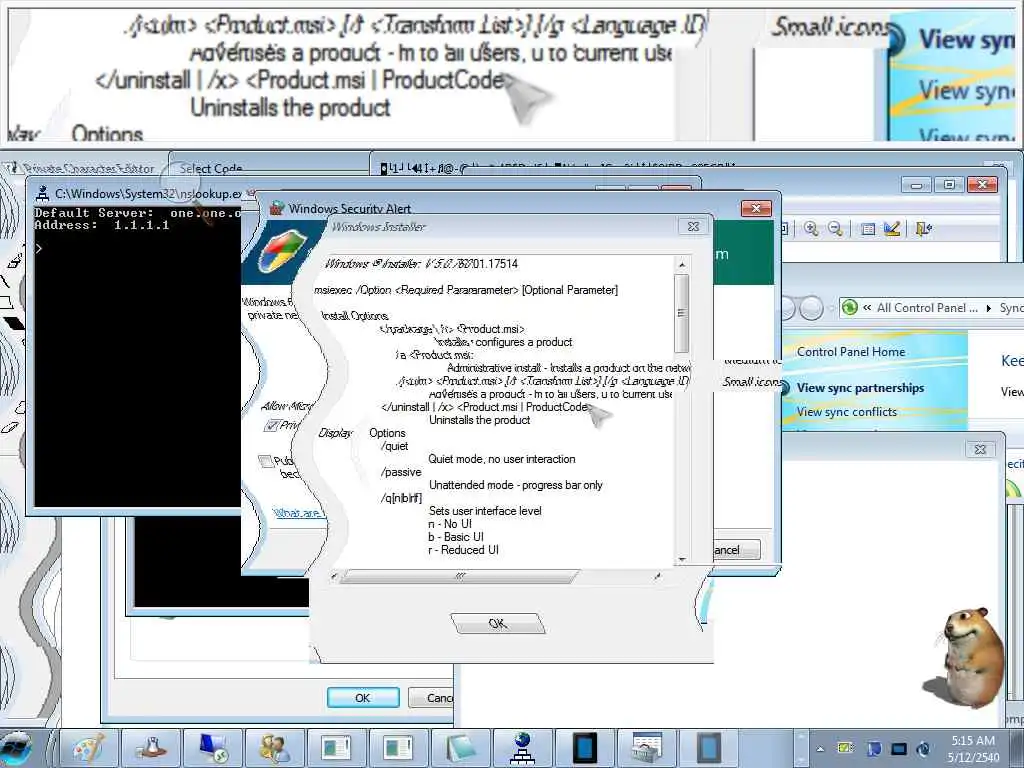Click the nslookup window title icon
This screenshot has width=1024, height=768.
[x=43, y=193]
